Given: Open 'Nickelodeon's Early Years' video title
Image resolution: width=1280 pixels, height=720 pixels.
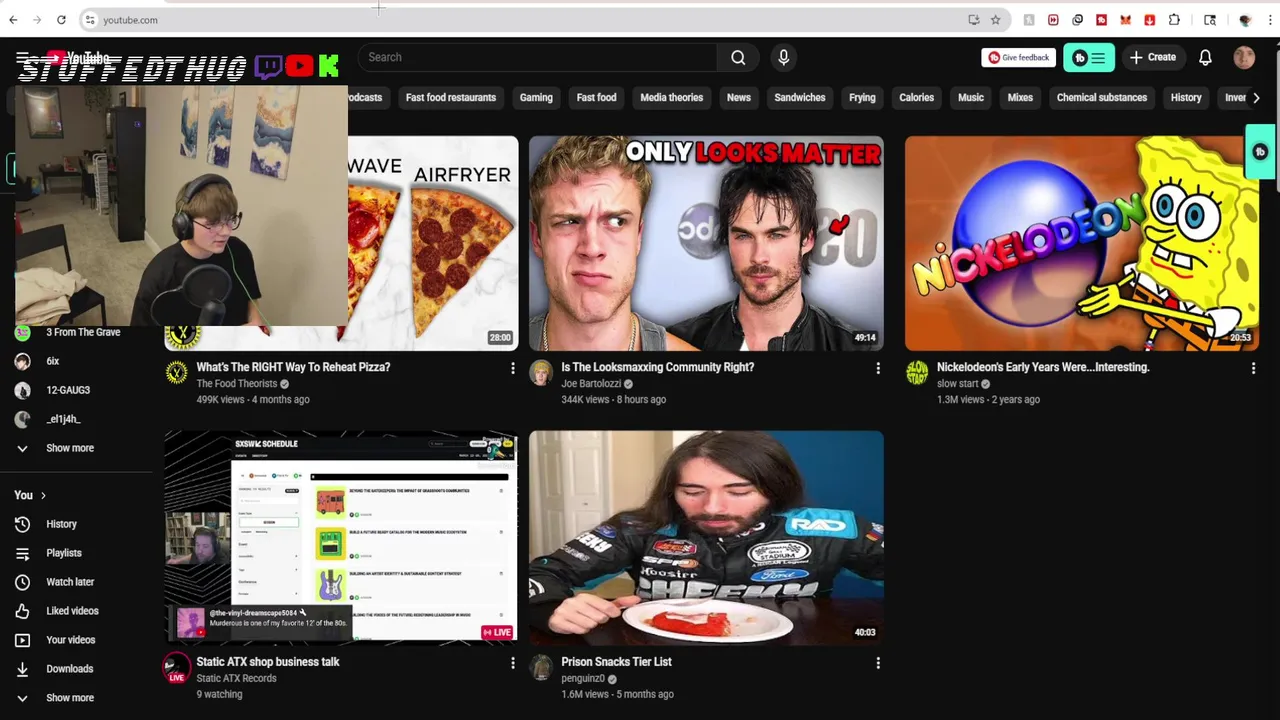Looking at the screenshot, I should 1043,367.
